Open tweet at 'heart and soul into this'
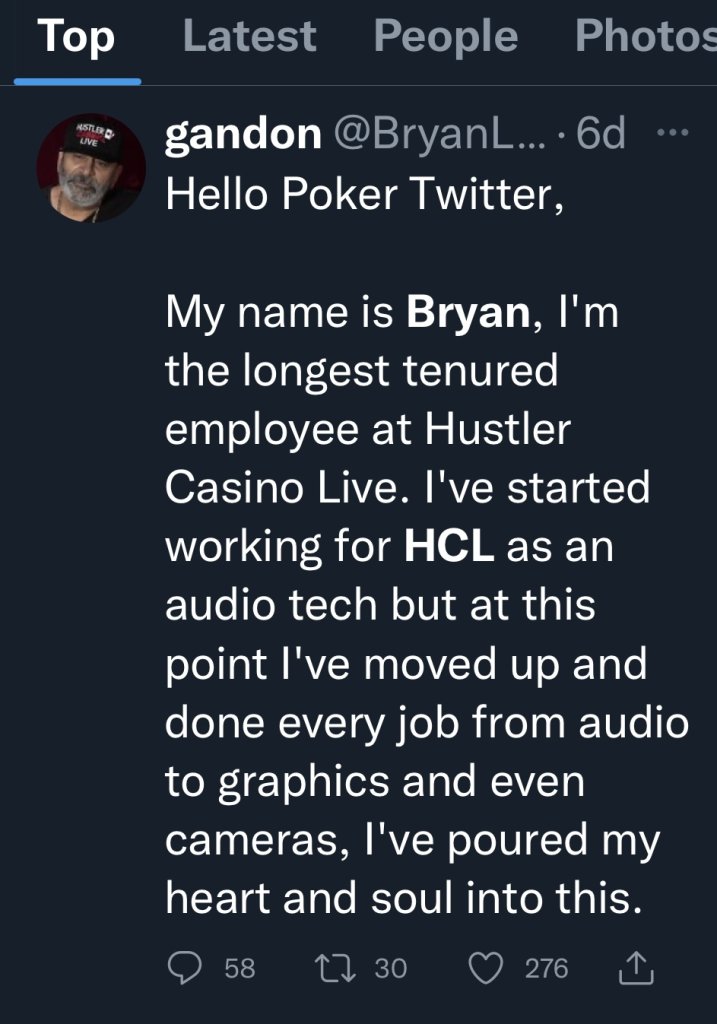 pos(402,898)
